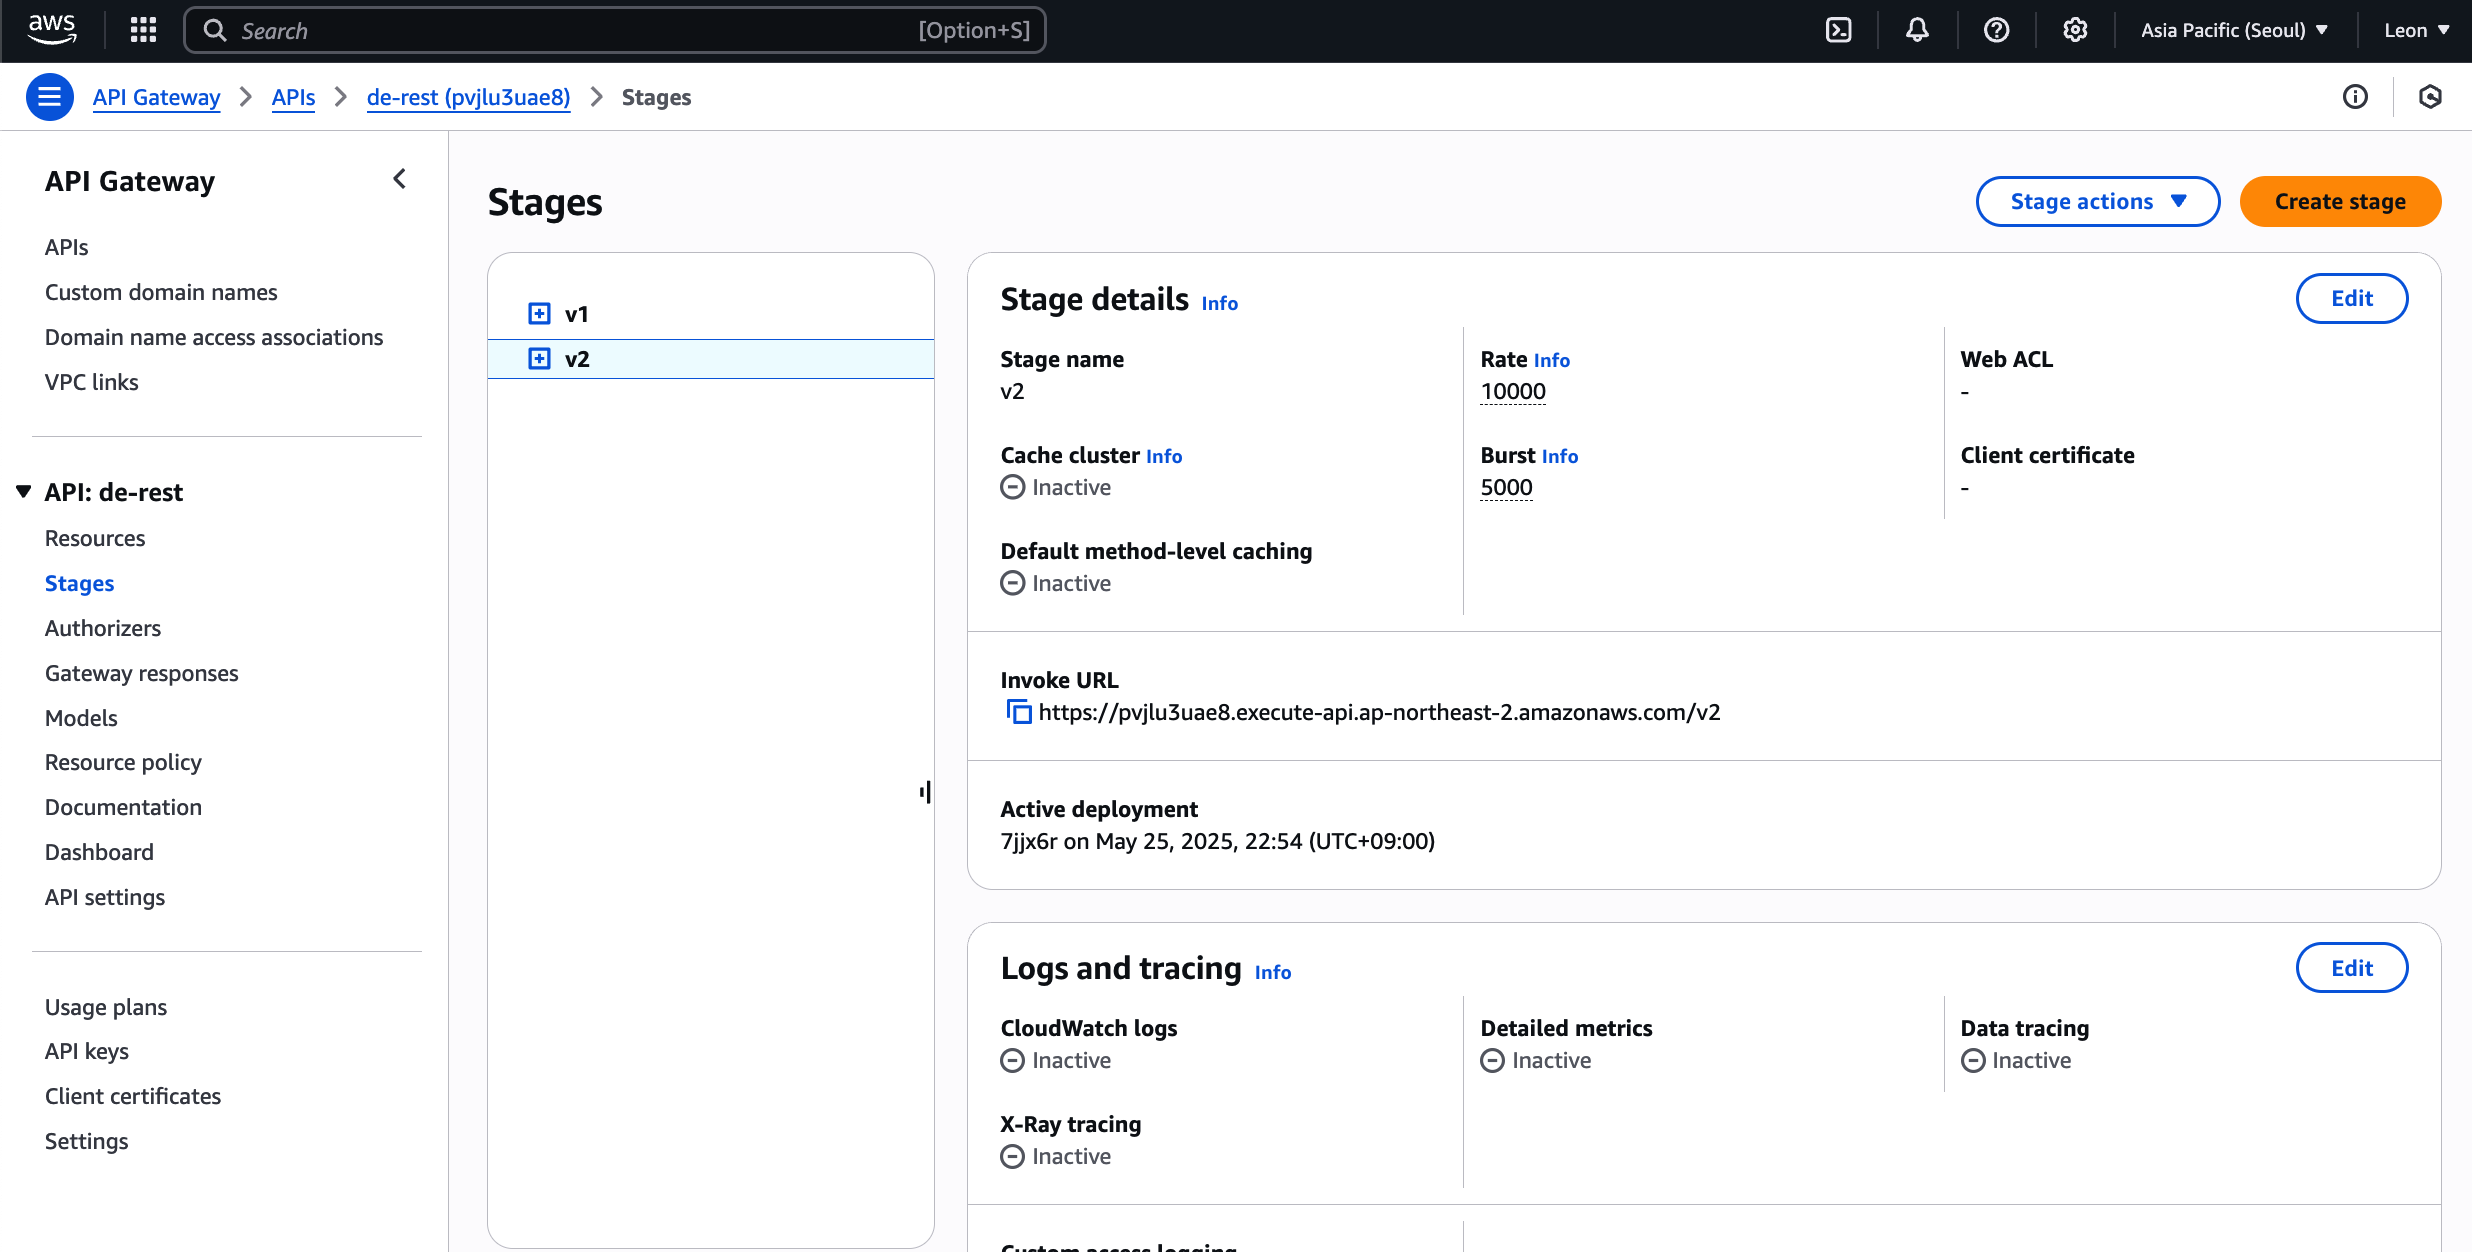The image size is (2472, 1252).
Task: Collapse the API: de-rest section triangle
Action: tap(24, 492)
